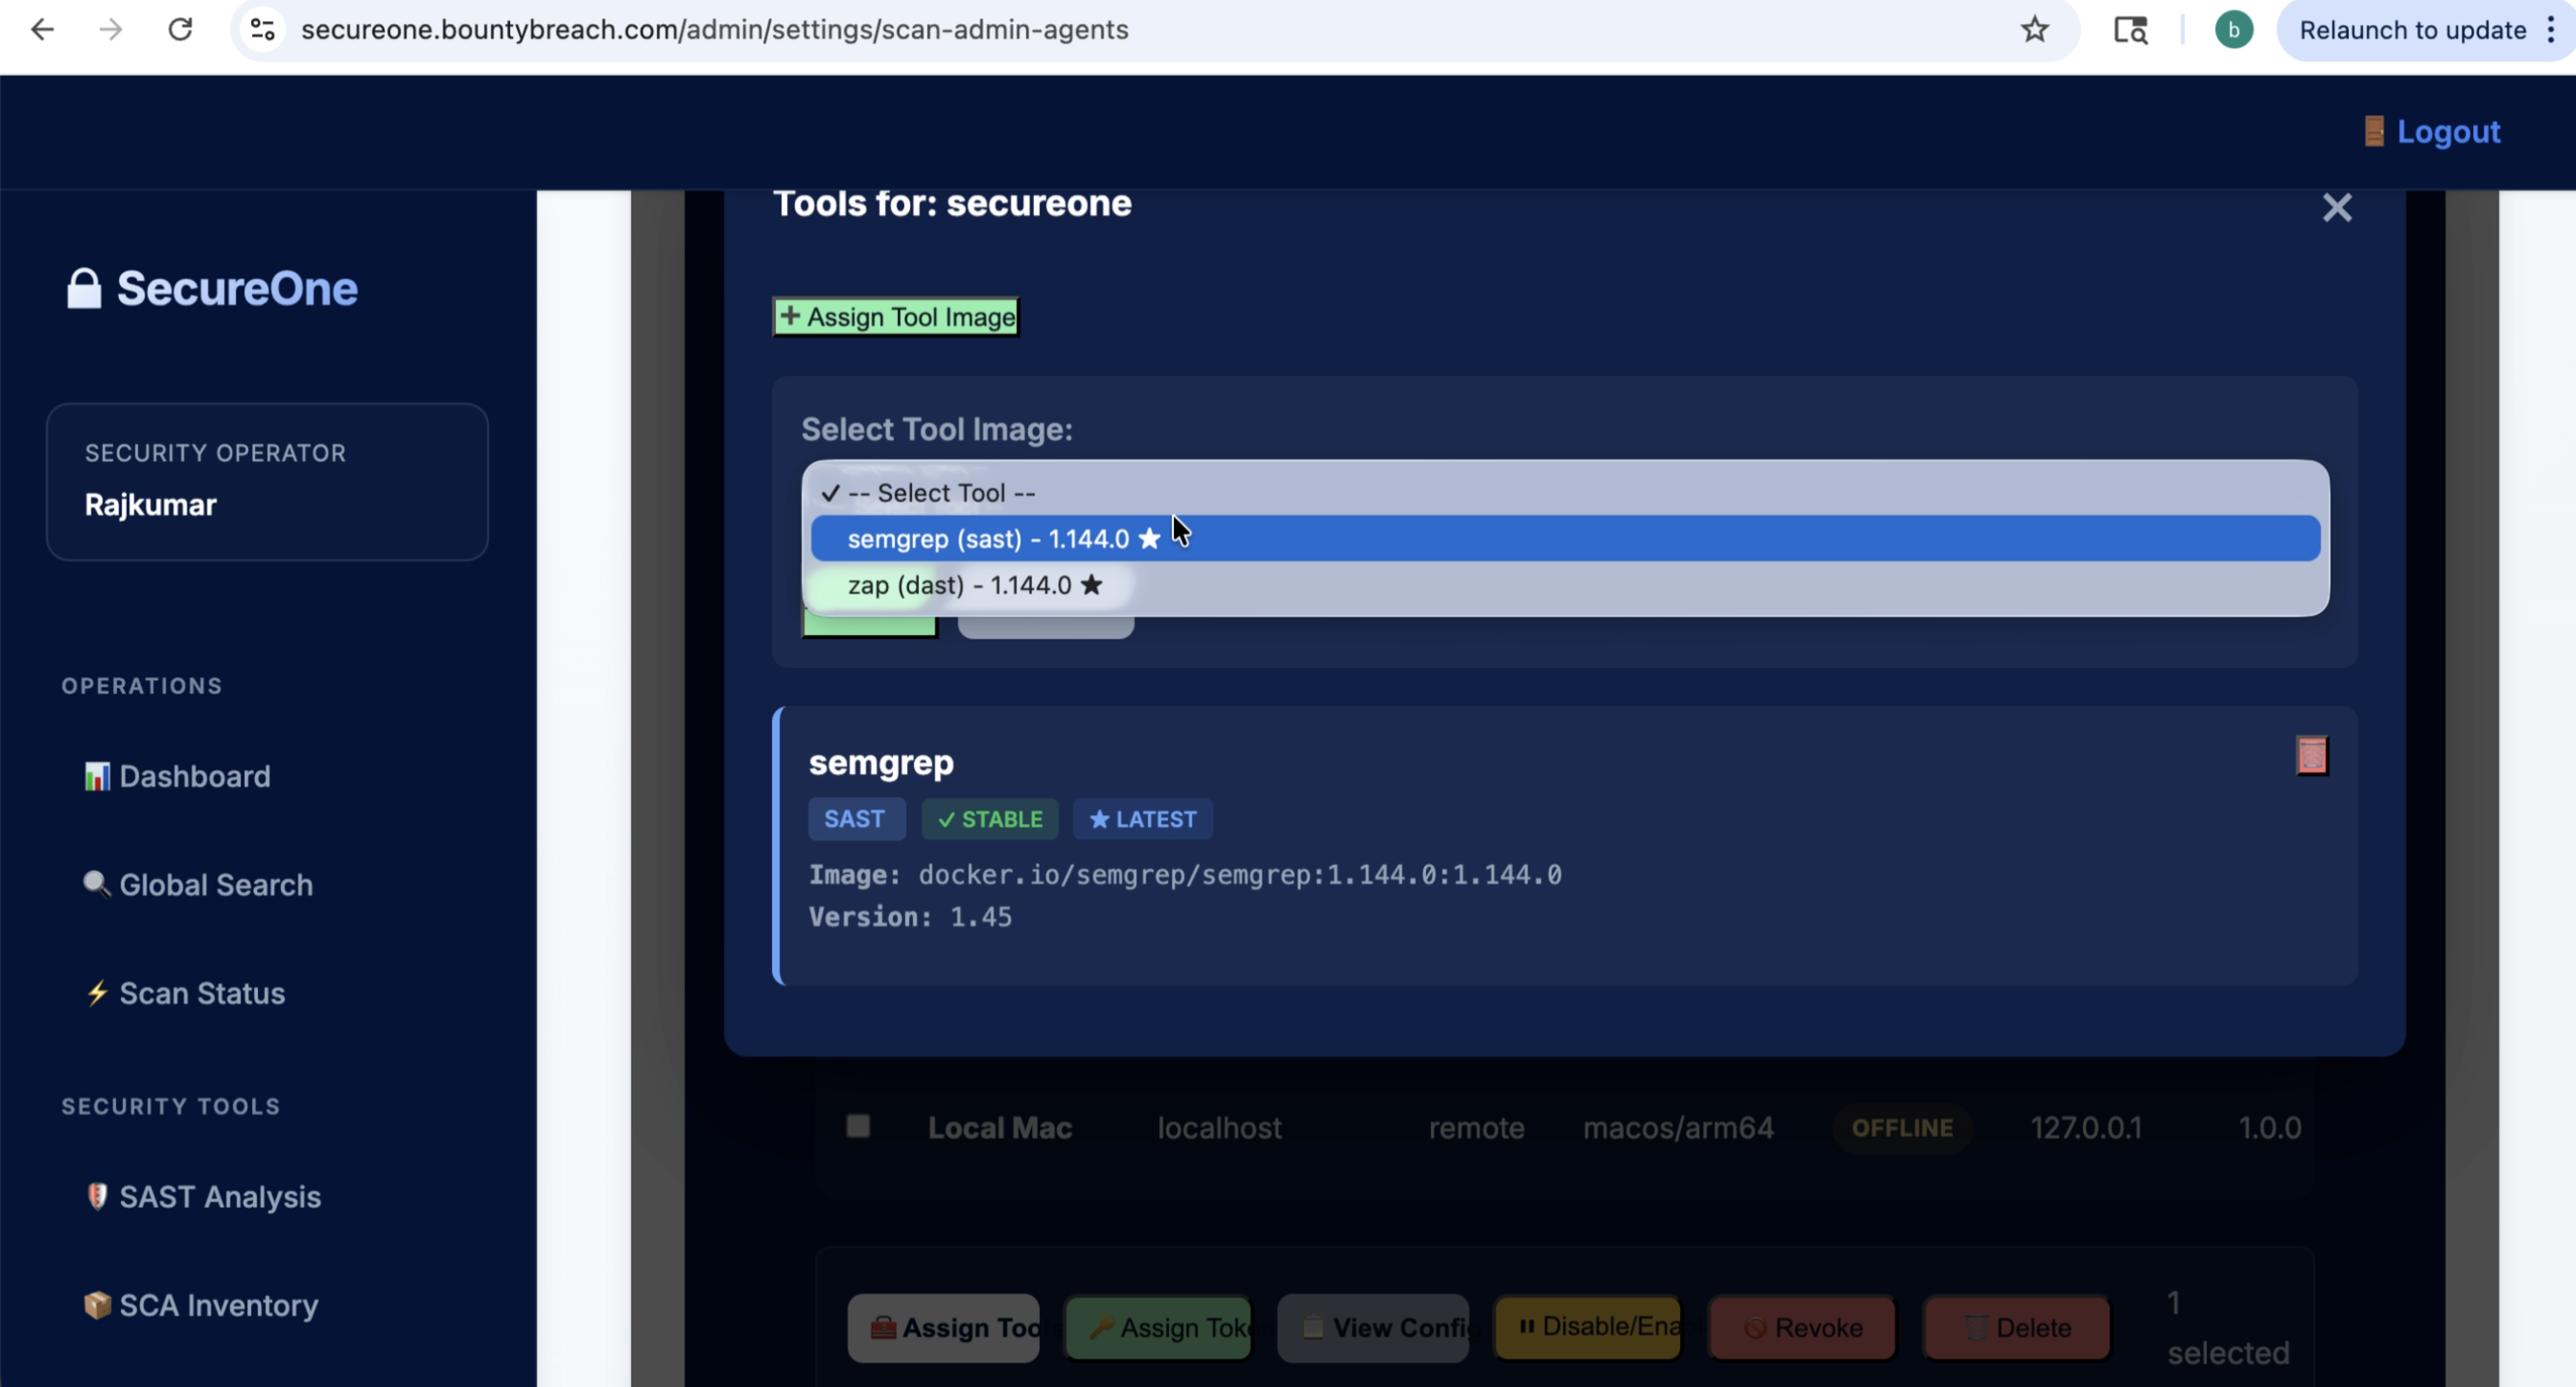This screenshot has width=2576, height=1387.
Task: Remove the semgrep tool with trash icon
Action: (2312, 756)
